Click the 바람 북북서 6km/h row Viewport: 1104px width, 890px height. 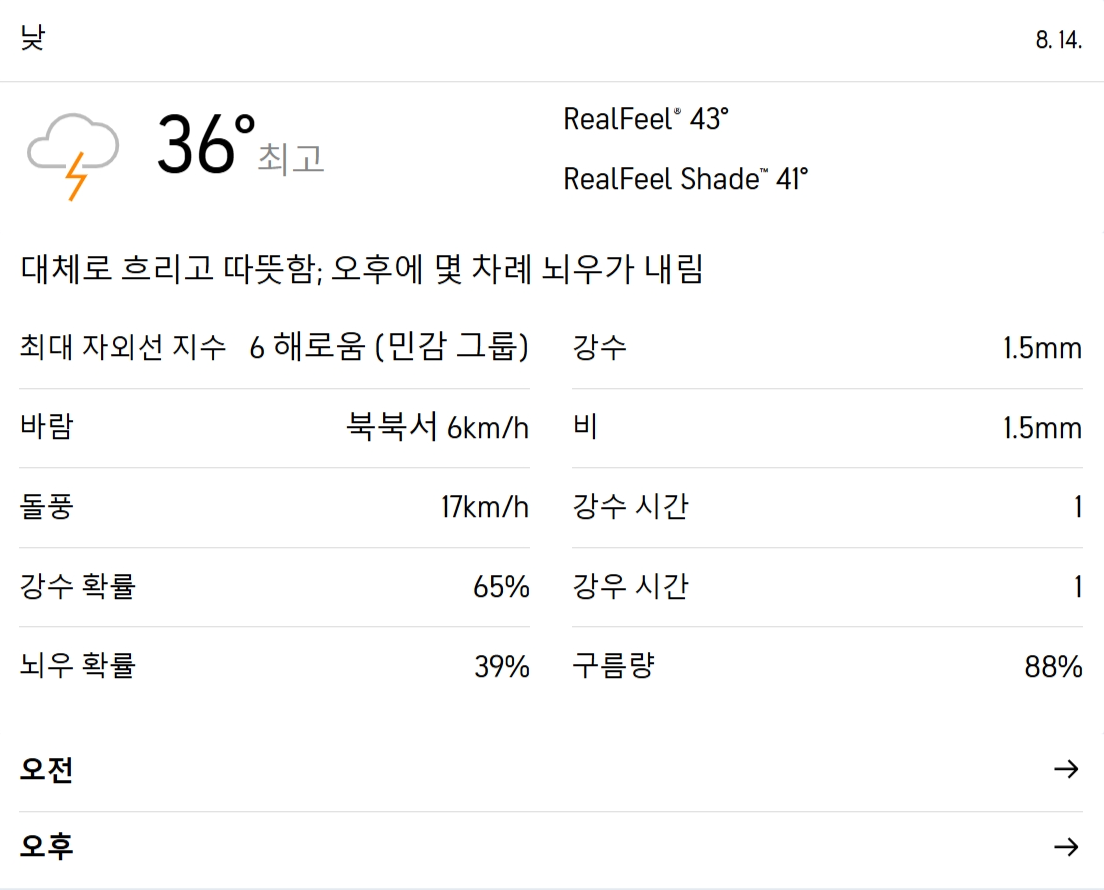coord(274,428)
